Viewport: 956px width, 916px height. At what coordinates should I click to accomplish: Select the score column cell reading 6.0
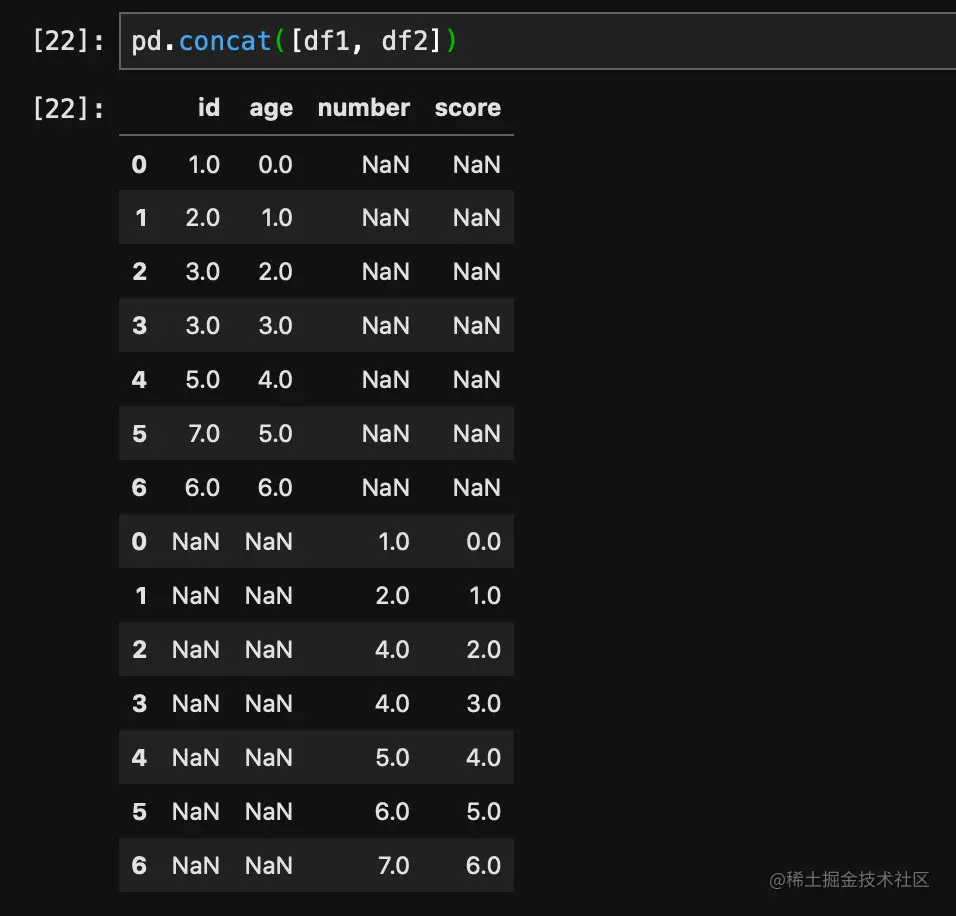483,865
